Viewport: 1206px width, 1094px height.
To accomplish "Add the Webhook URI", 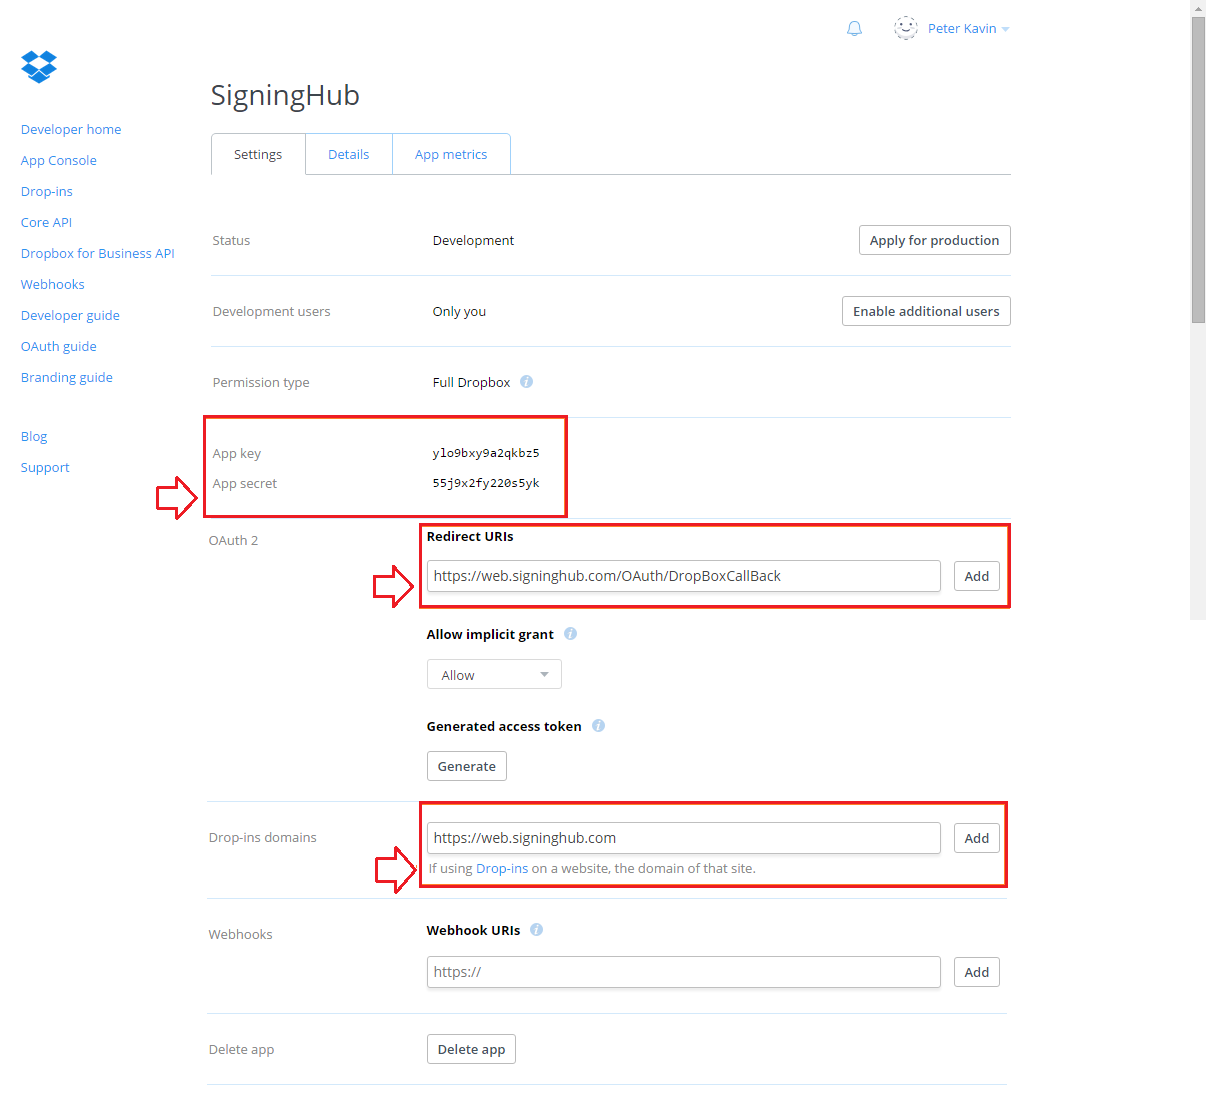I will click(977, 972).
